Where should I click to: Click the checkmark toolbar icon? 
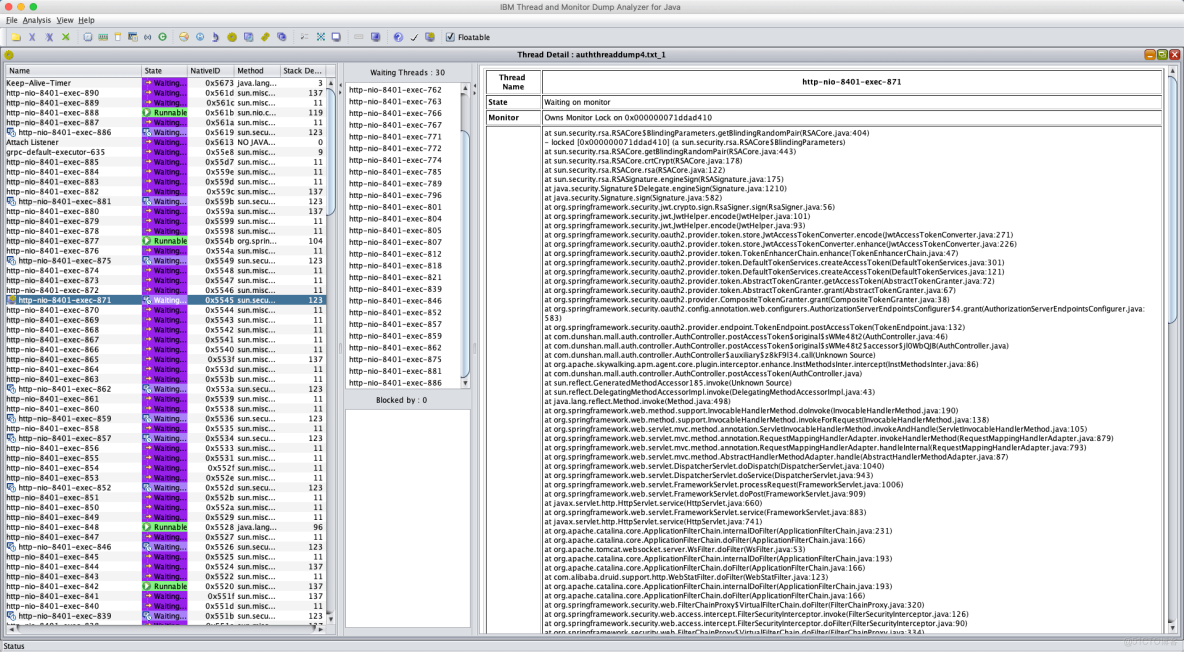[414, 37]
